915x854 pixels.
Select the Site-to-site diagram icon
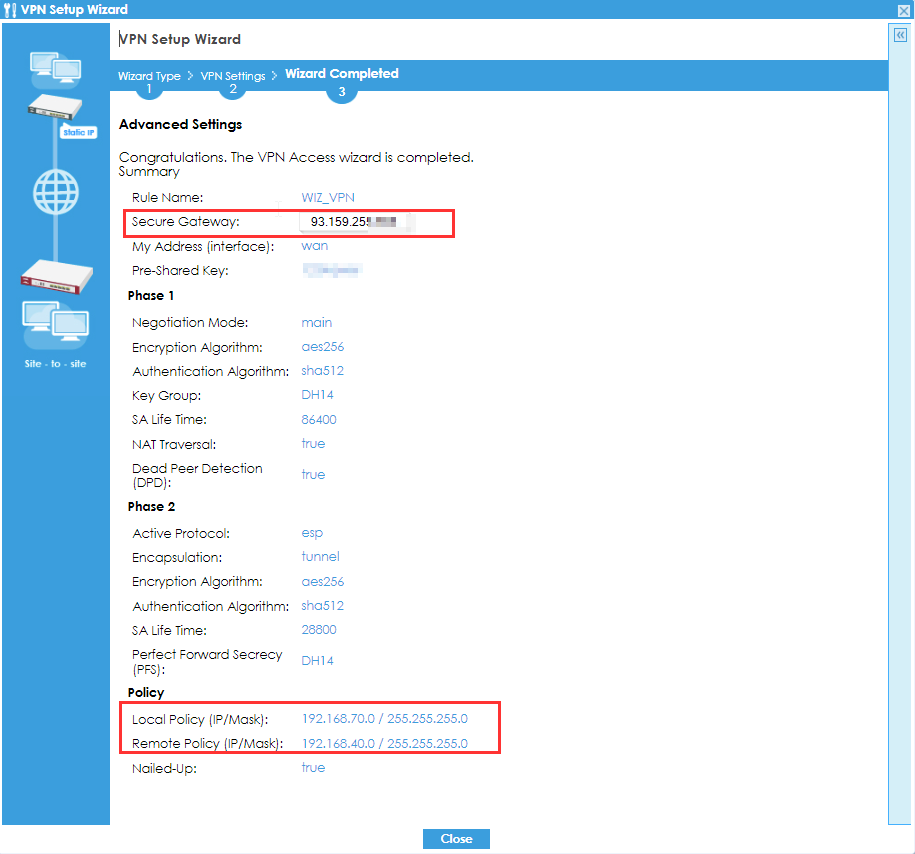pos(55,328)
